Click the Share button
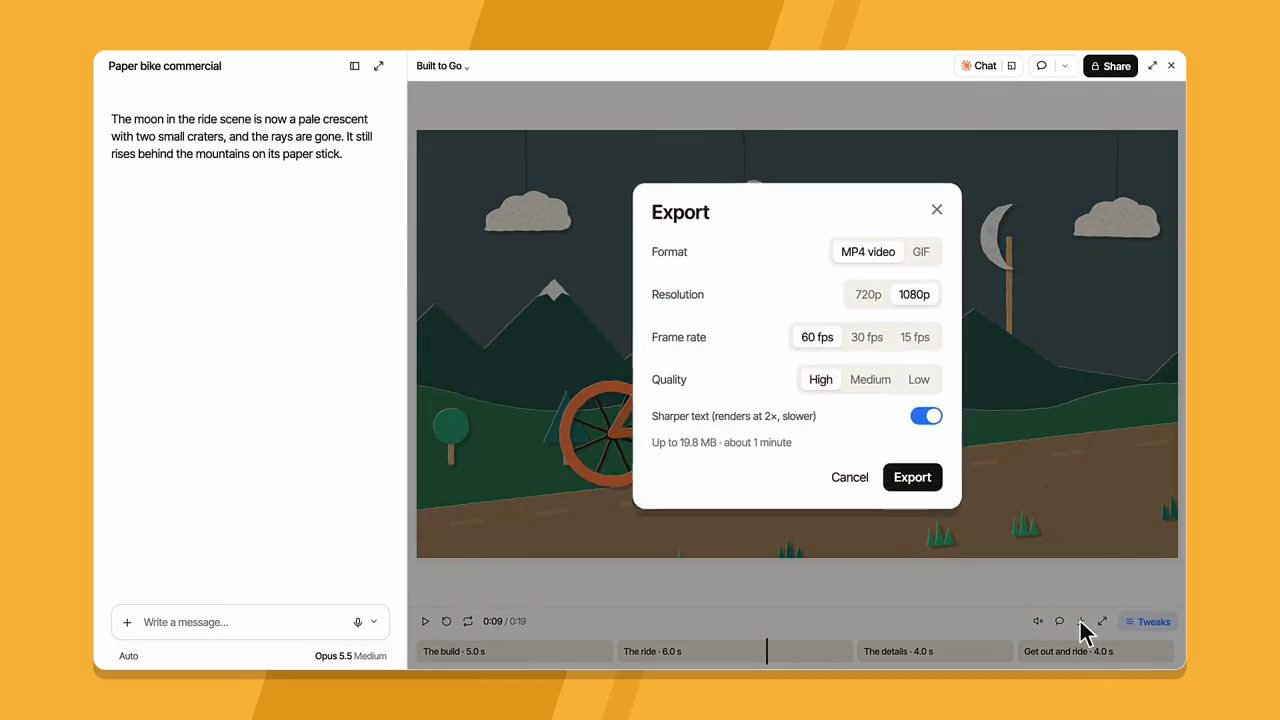 [x=1110, y=66]
